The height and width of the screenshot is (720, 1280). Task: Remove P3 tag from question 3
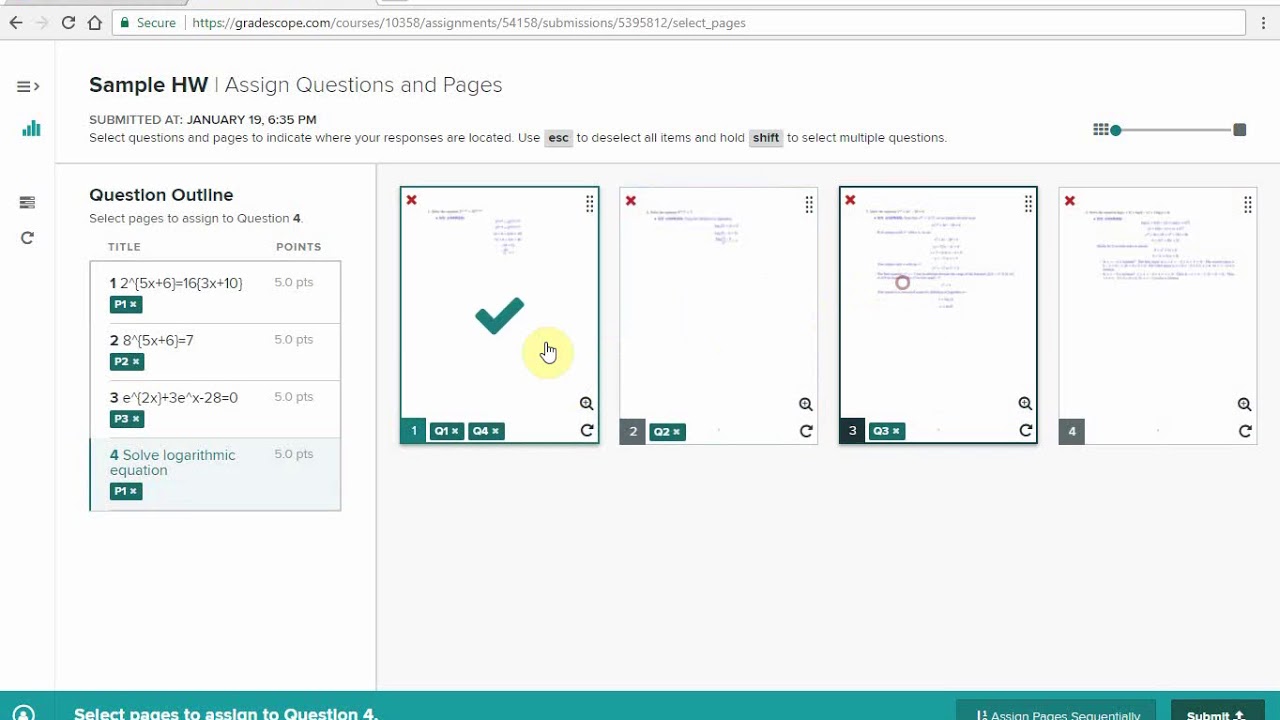135,419
